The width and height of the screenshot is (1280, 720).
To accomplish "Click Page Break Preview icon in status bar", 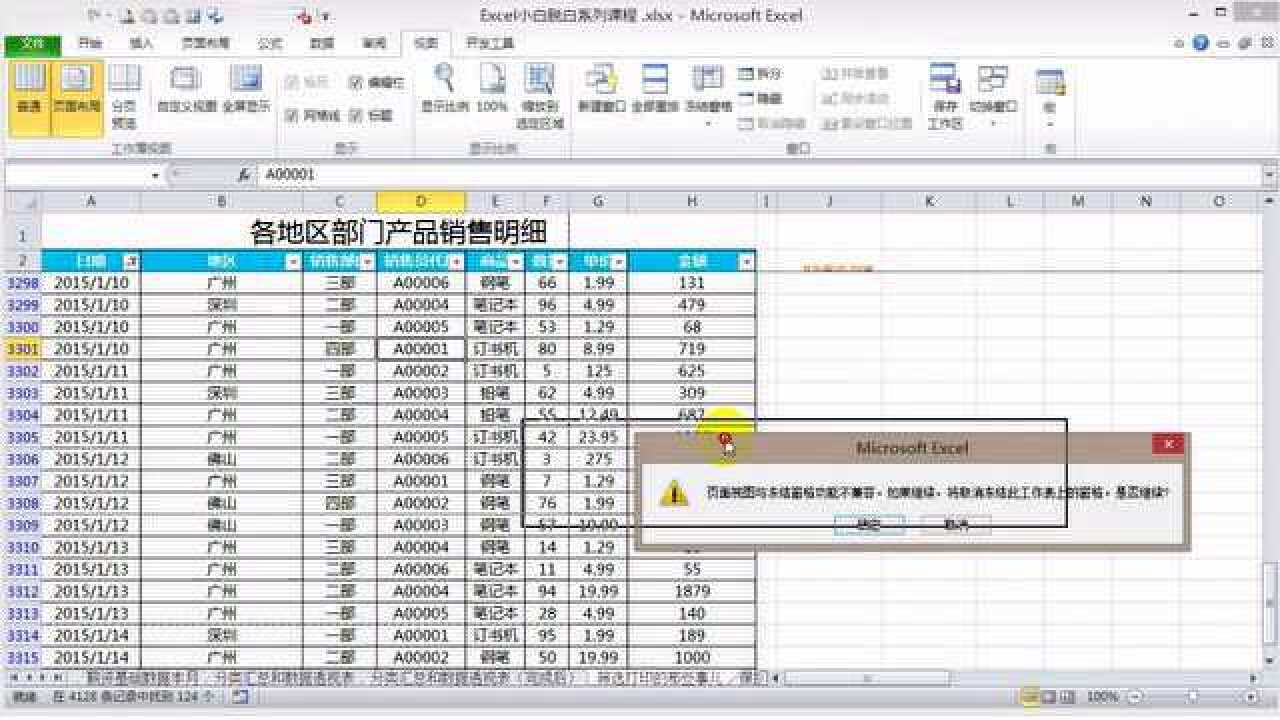I will (x=1067, y=696).
